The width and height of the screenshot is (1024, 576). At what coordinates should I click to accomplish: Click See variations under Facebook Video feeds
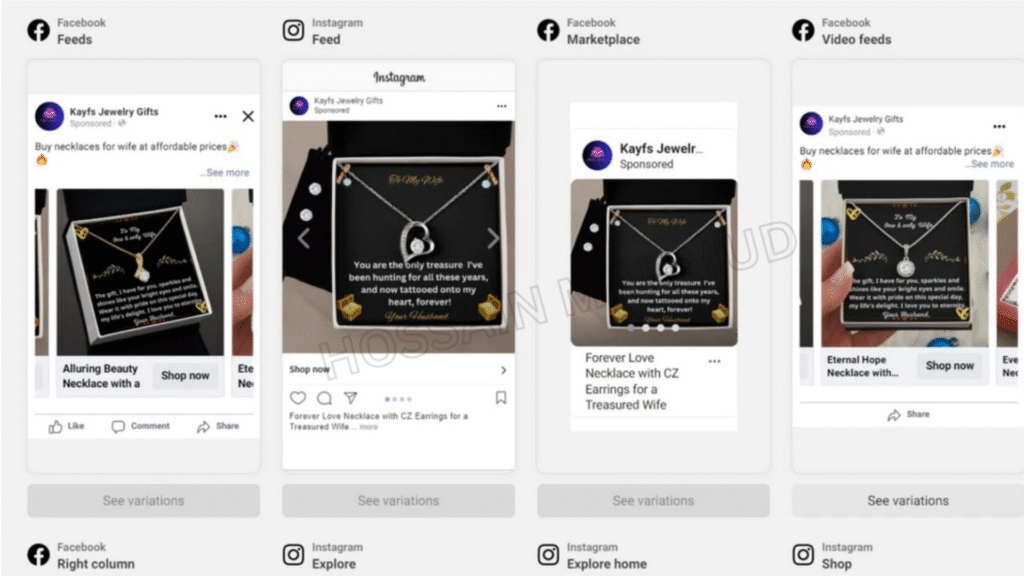click(x=908, y=500)
